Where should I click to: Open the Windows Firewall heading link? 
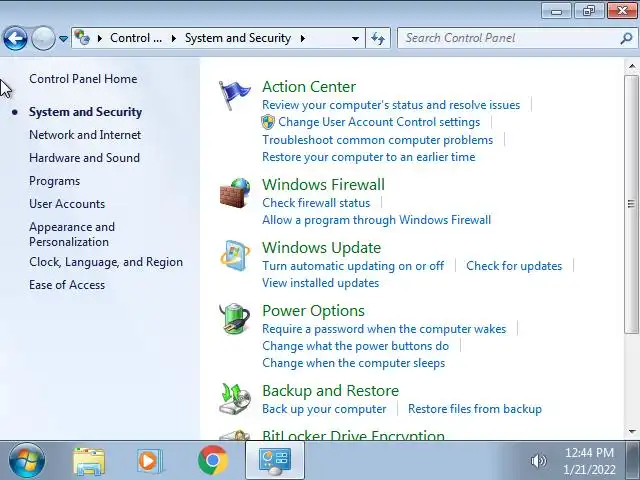coord(323,184)
